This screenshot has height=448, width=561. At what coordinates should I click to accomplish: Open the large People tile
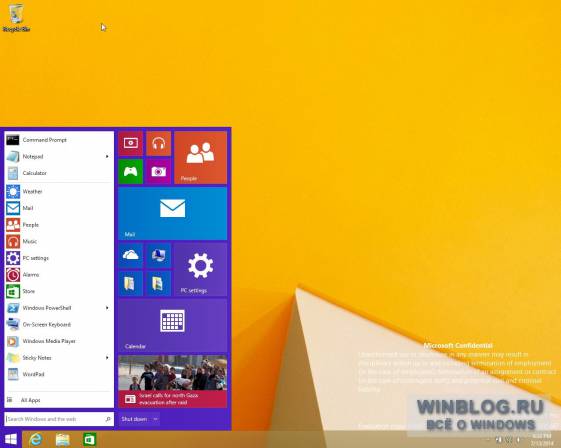click(200, 157)
